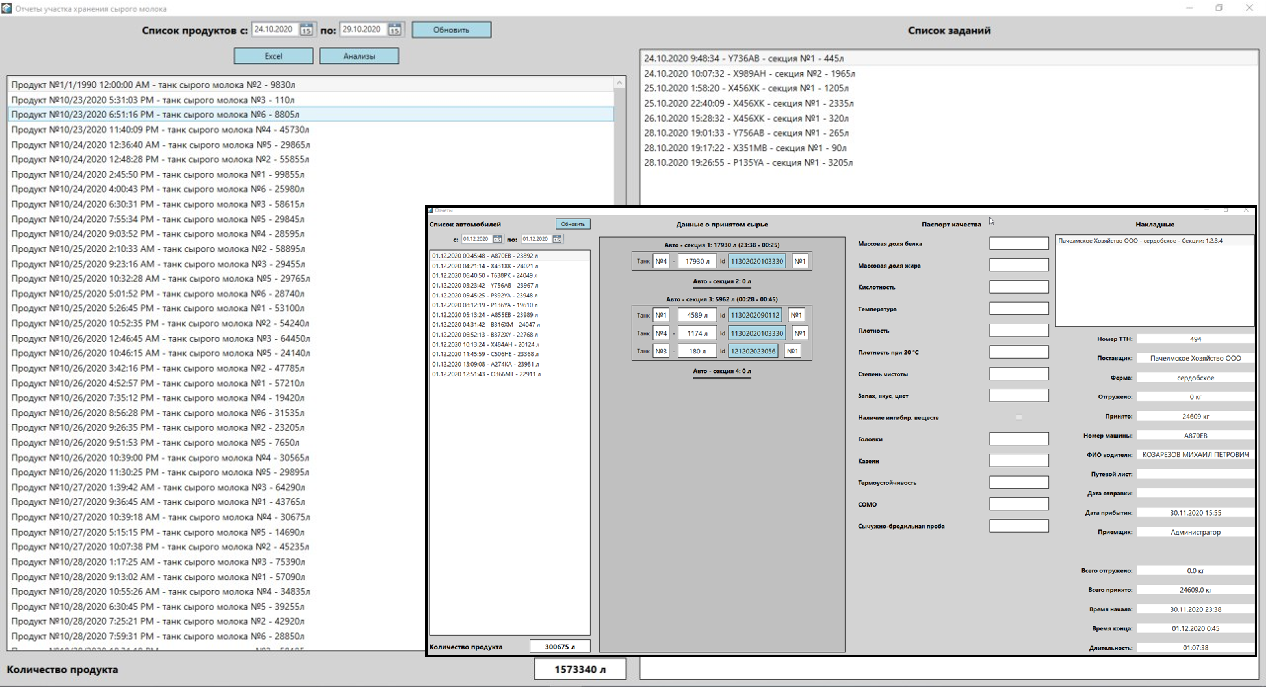Click the Массовая доля белка input field

tap(1018, 243)
